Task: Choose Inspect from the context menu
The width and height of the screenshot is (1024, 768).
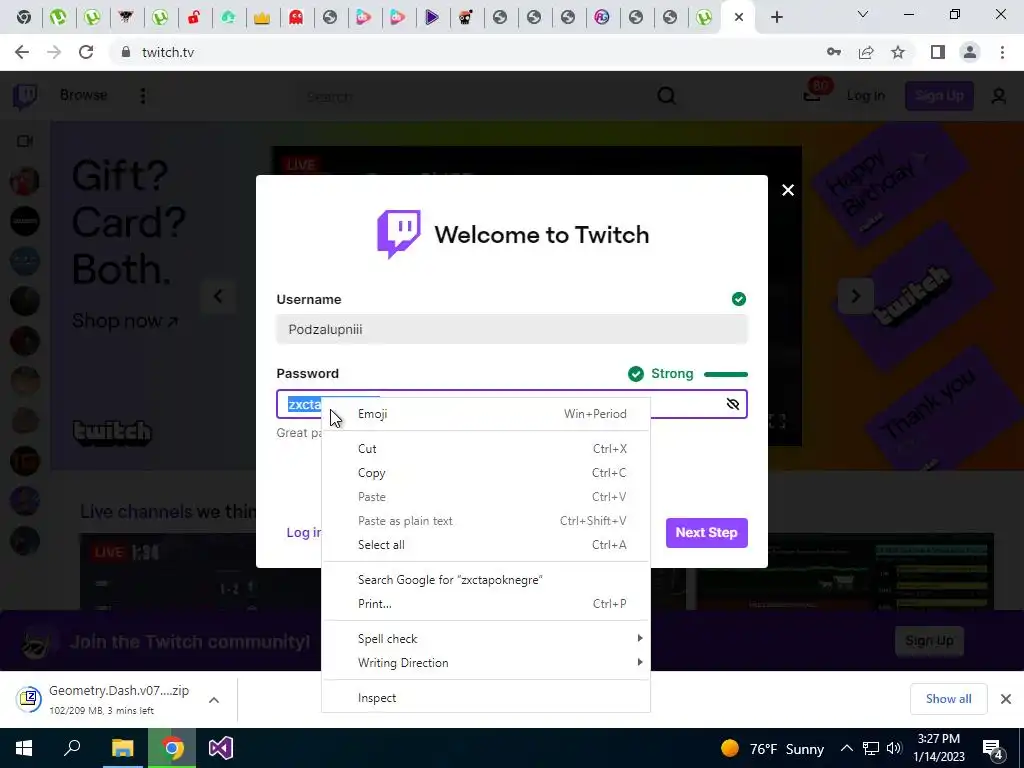Action: coord(486,697)
